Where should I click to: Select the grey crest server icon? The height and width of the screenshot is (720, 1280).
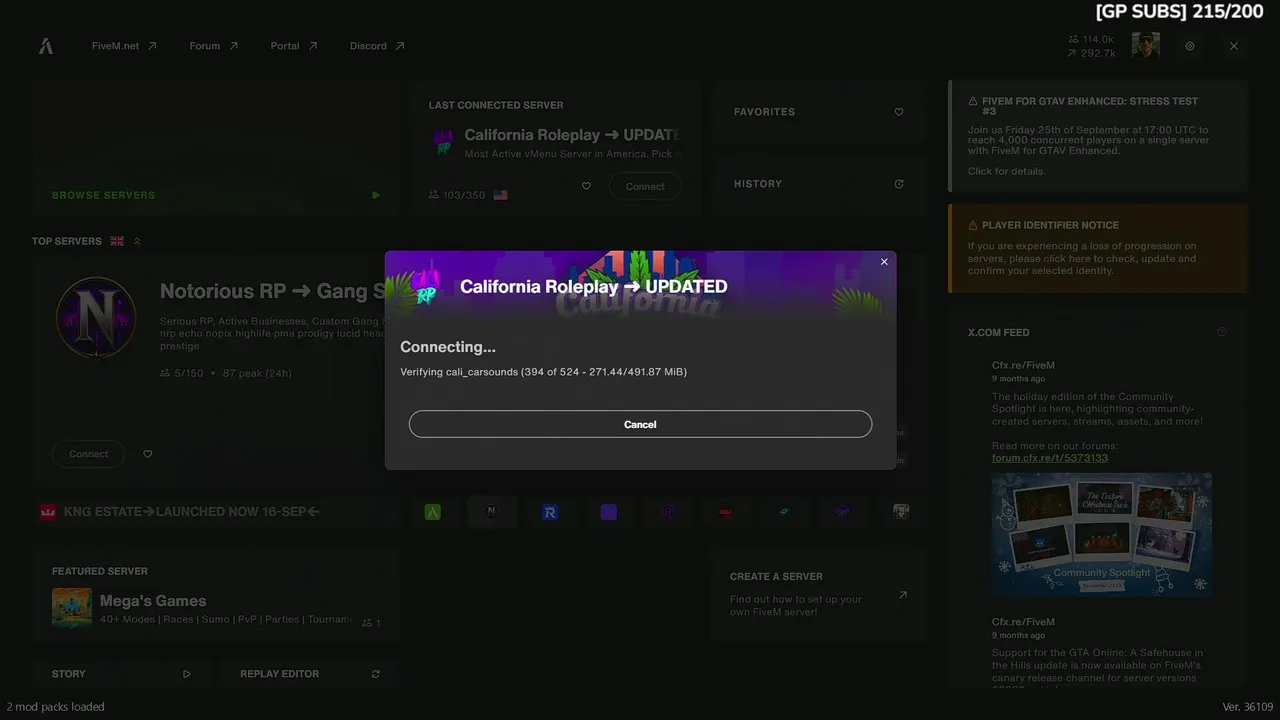coord(901,512)
